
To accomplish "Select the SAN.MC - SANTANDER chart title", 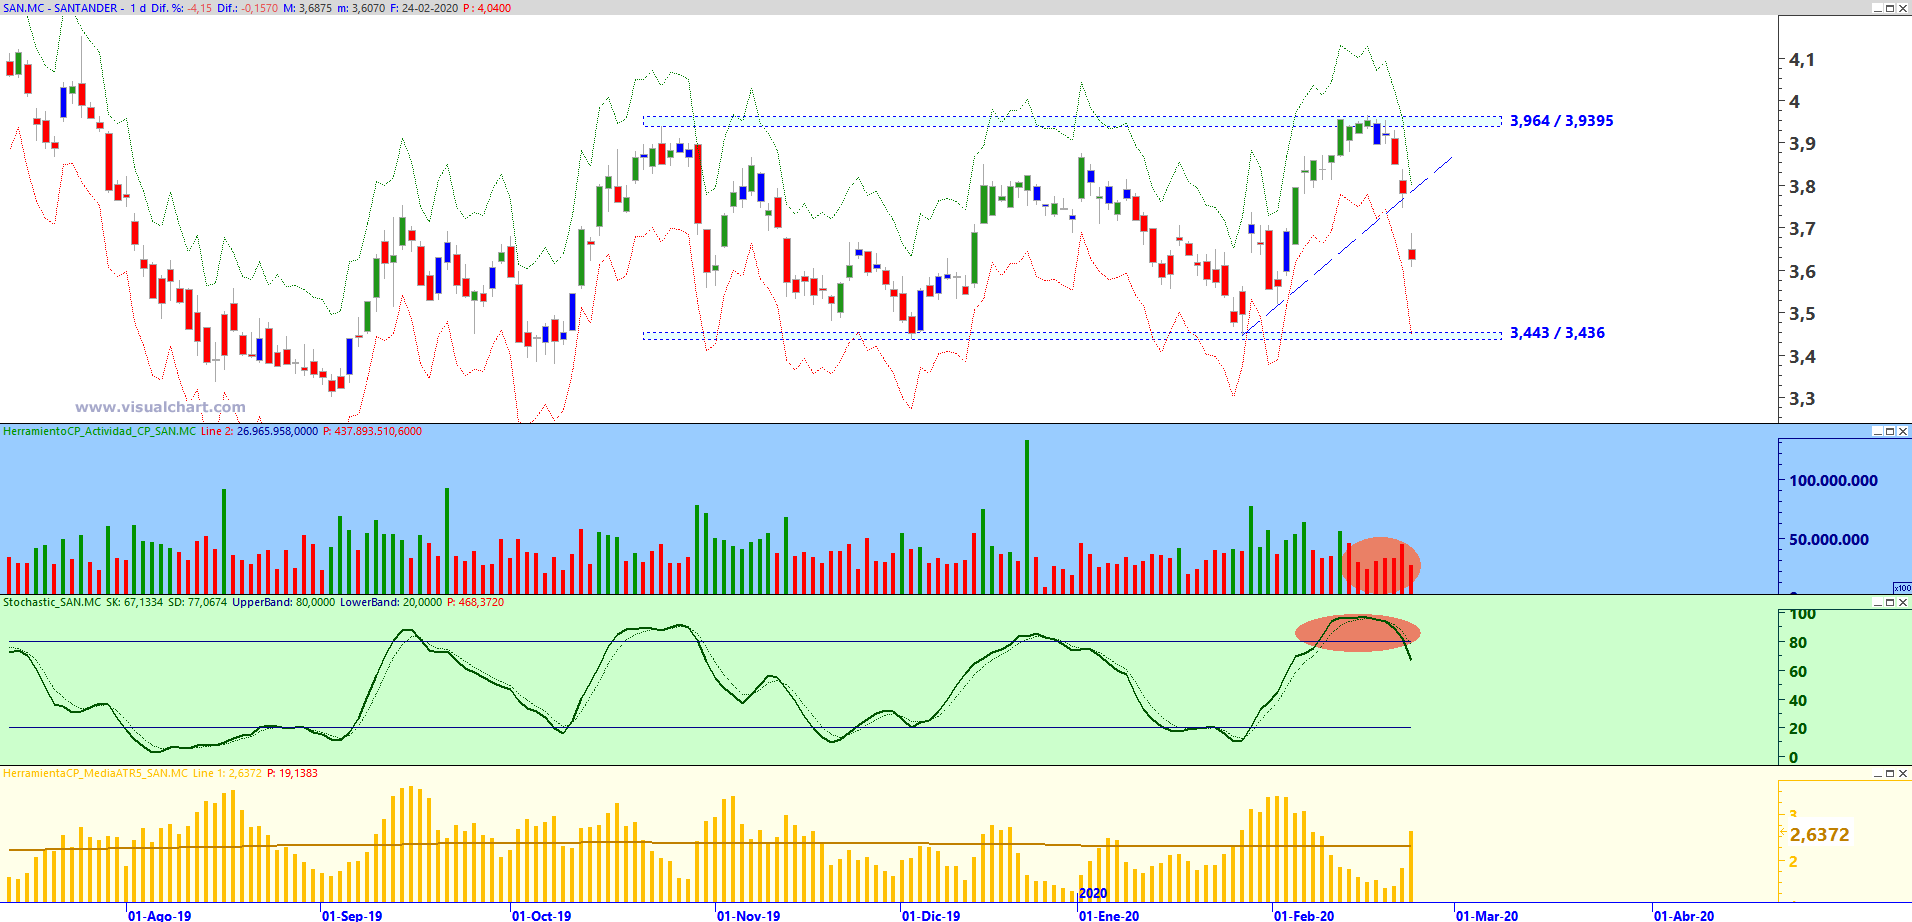I will (60, 8).
